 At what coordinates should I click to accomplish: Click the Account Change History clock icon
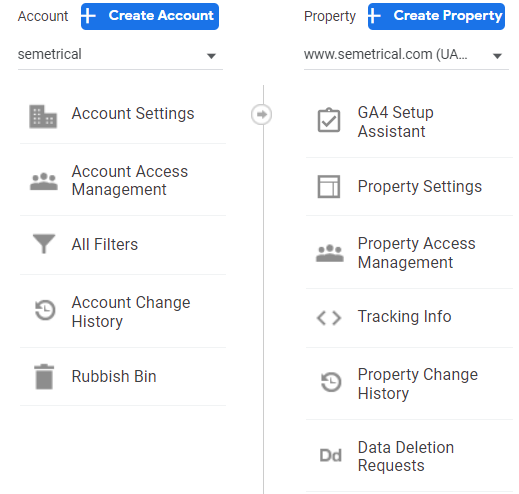pos(45,310)
